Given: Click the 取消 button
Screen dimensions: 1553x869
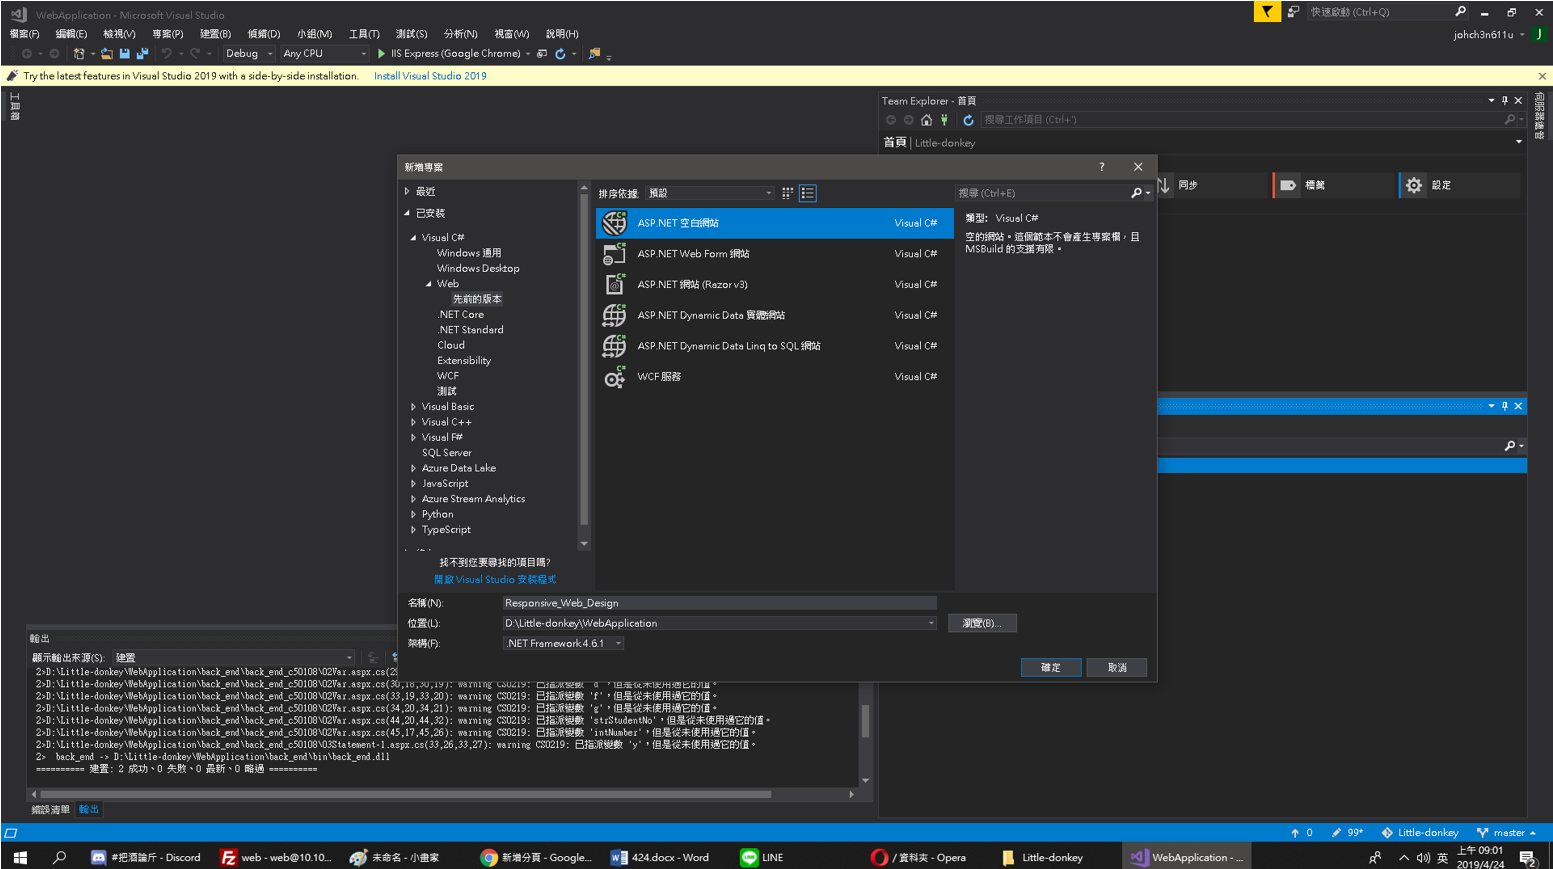Looking at the screenshot, I should coord(1117,668).
